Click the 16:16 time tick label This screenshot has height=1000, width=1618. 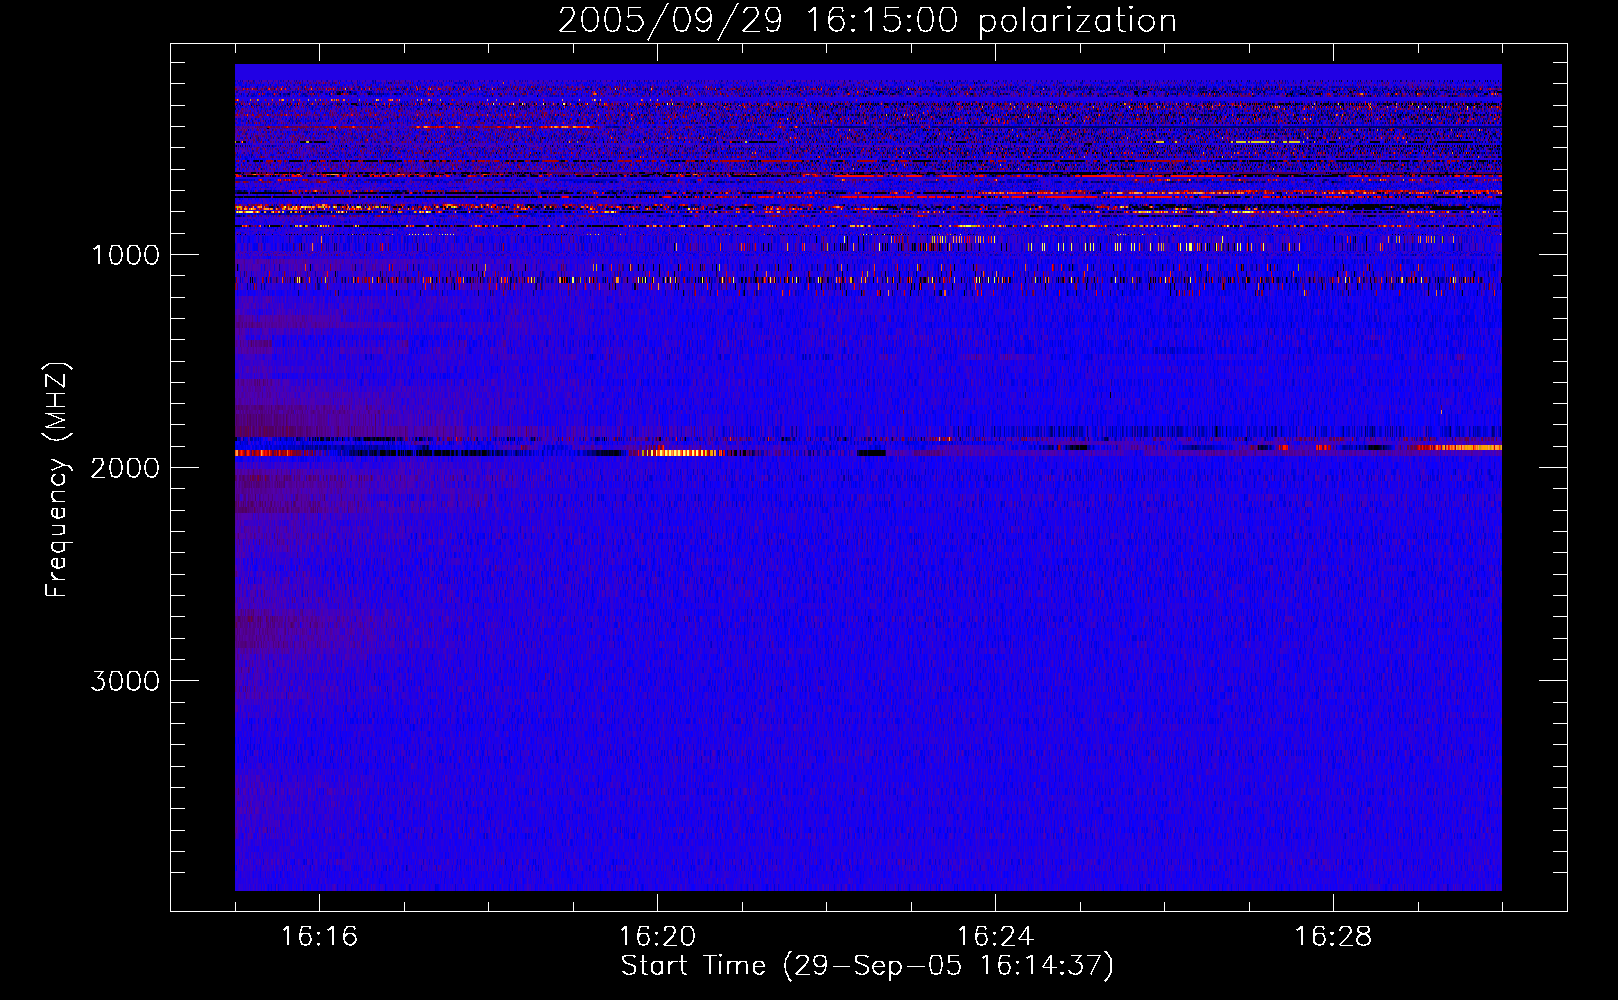click(319, 937)
